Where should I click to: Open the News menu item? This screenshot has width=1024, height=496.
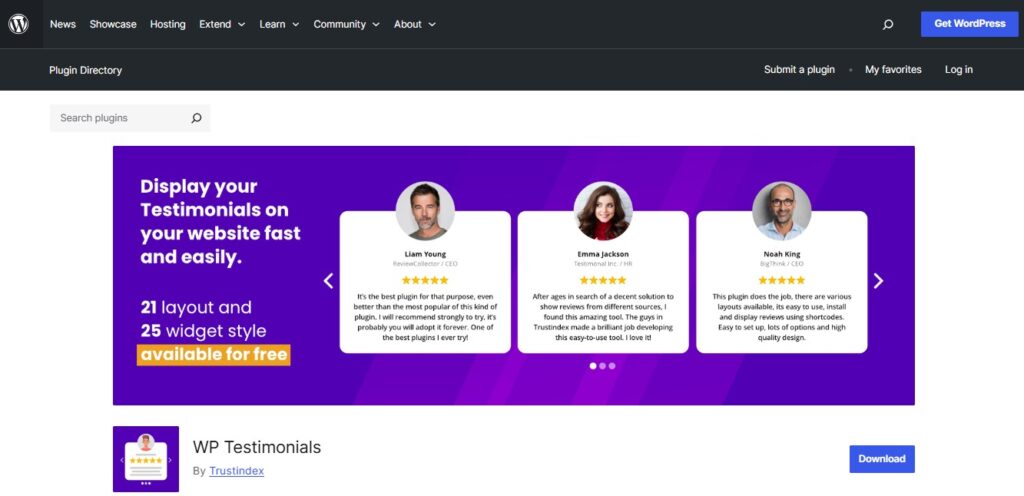pyautogui.click(x=63, y=24)
